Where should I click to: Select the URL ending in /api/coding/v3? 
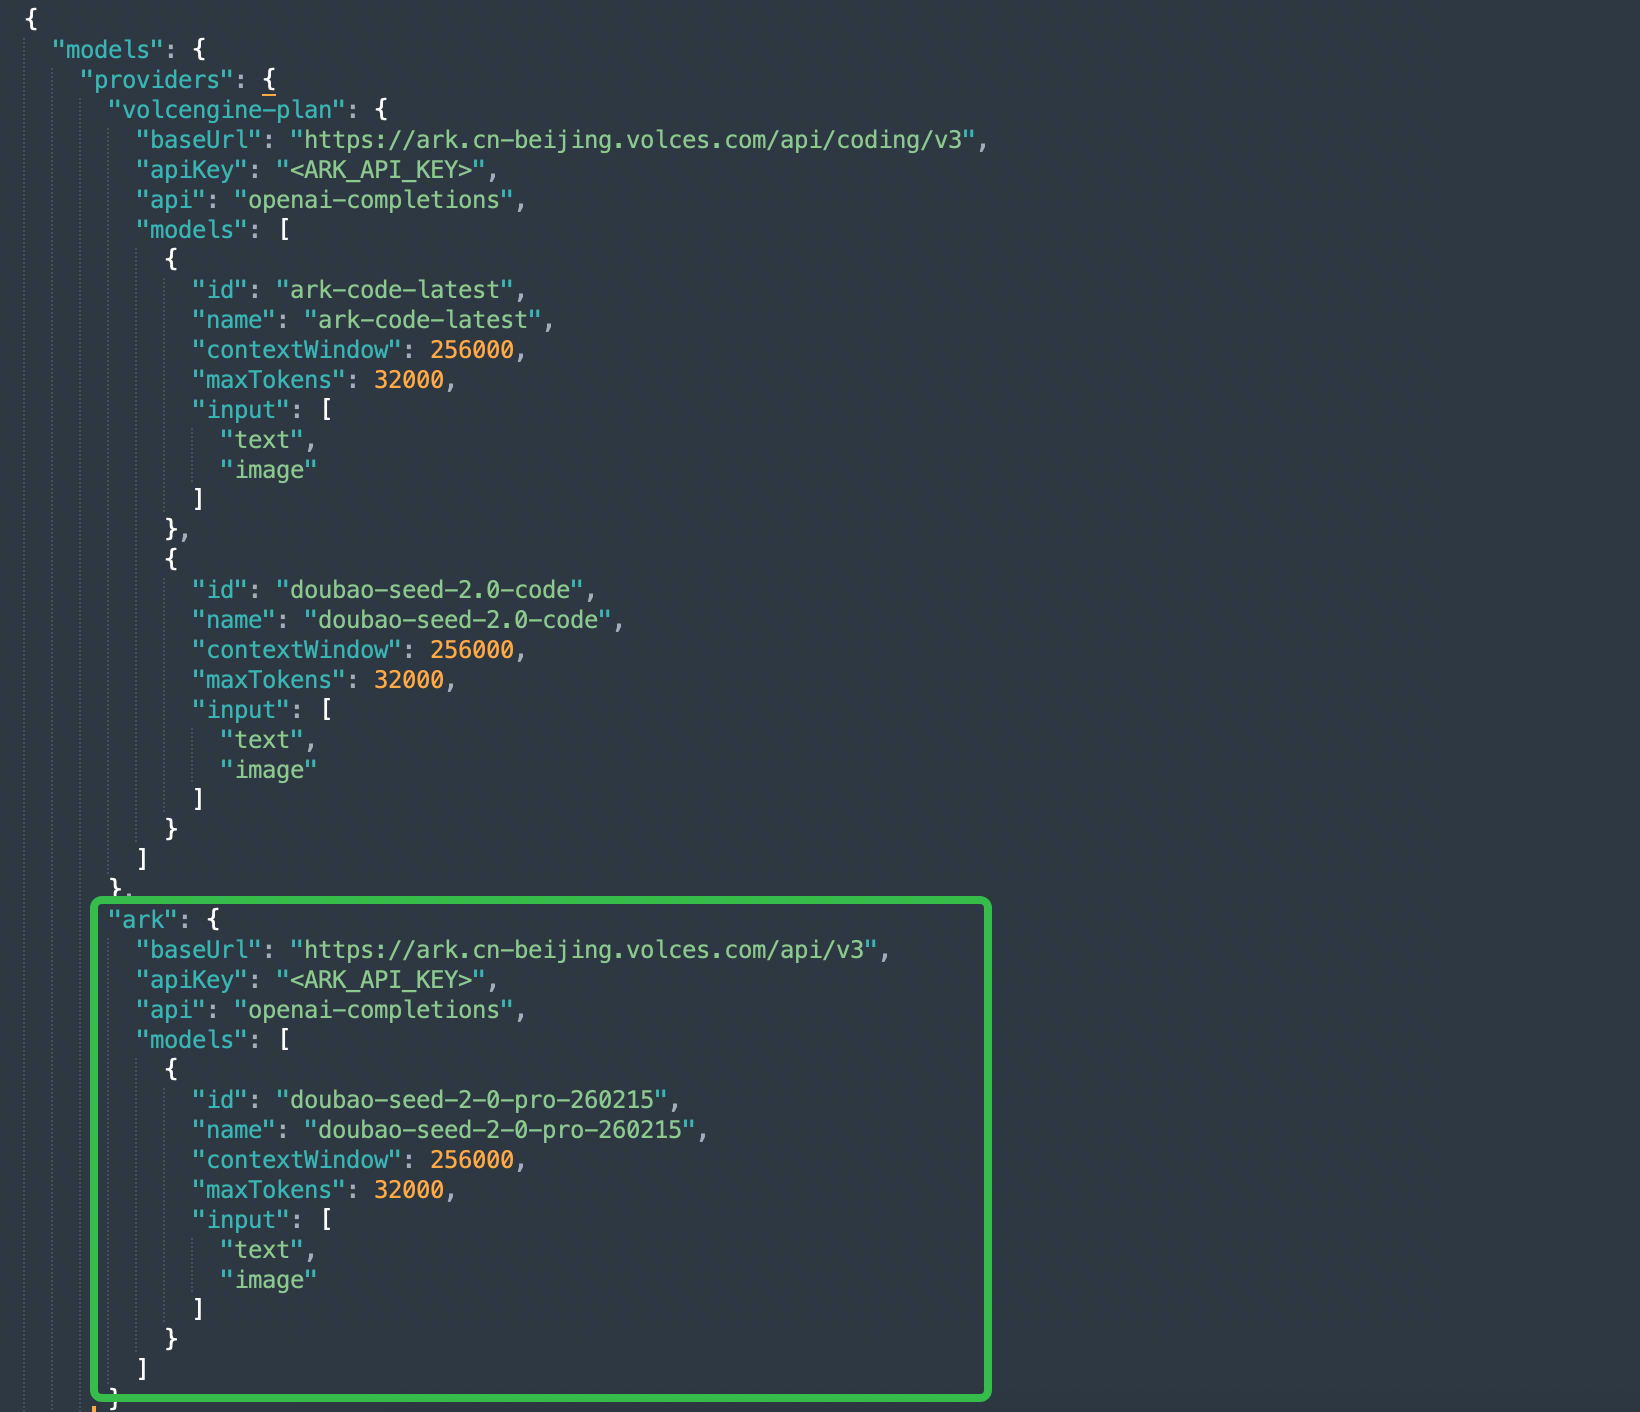click(632, 140)
